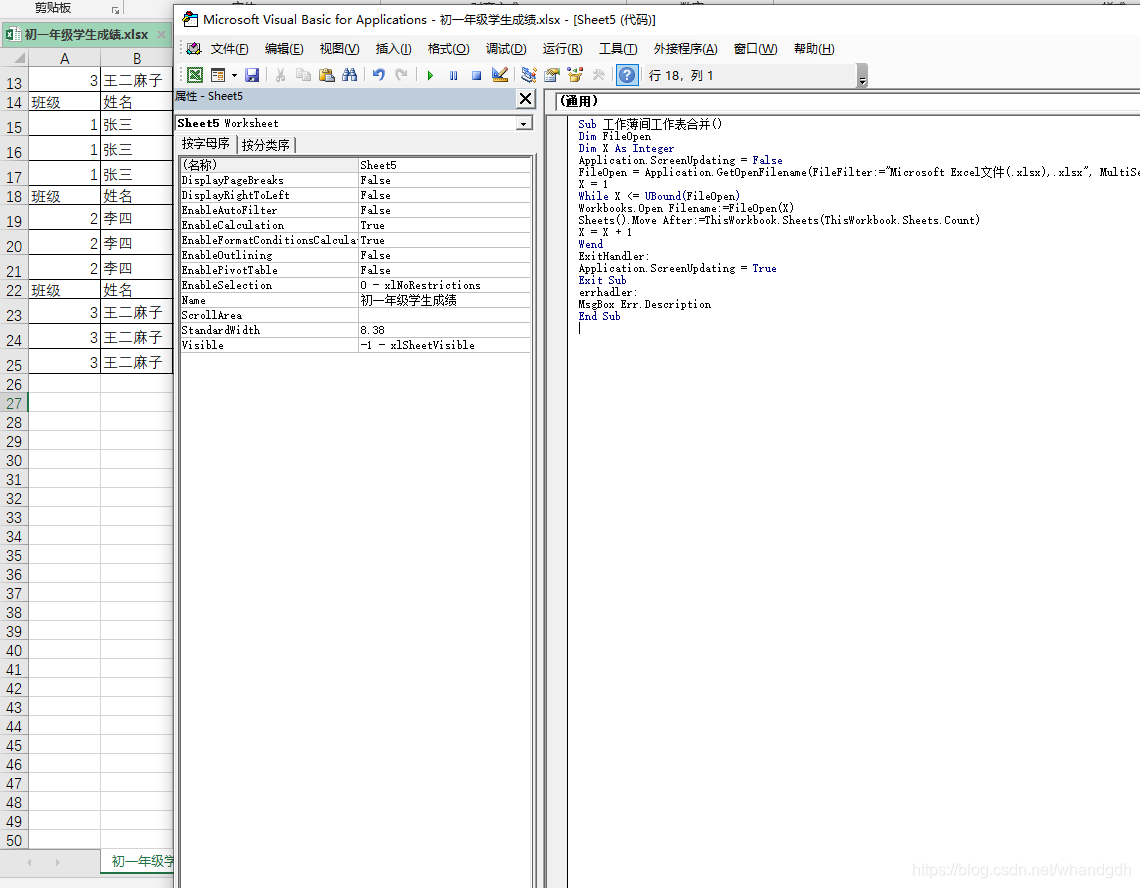Run the macro with the green play icon
The image size is (1140, 888).
[x=430, y=75]
